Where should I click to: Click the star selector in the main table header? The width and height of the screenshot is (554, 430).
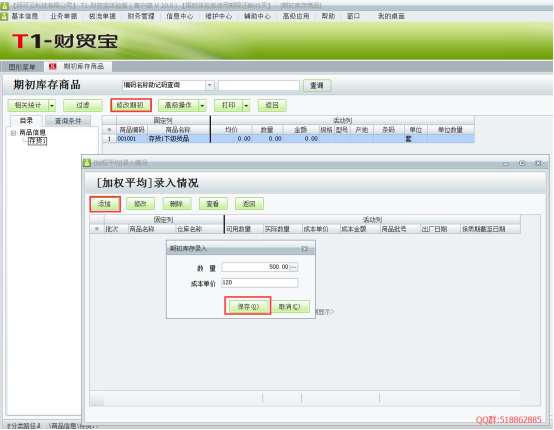click(x=109, y=130)
